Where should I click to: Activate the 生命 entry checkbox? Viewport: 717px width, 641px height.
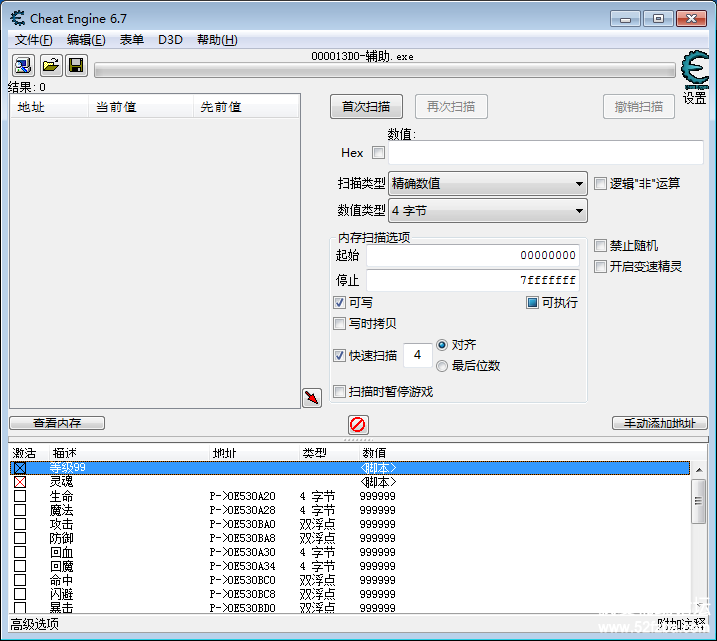click(20, 497)
